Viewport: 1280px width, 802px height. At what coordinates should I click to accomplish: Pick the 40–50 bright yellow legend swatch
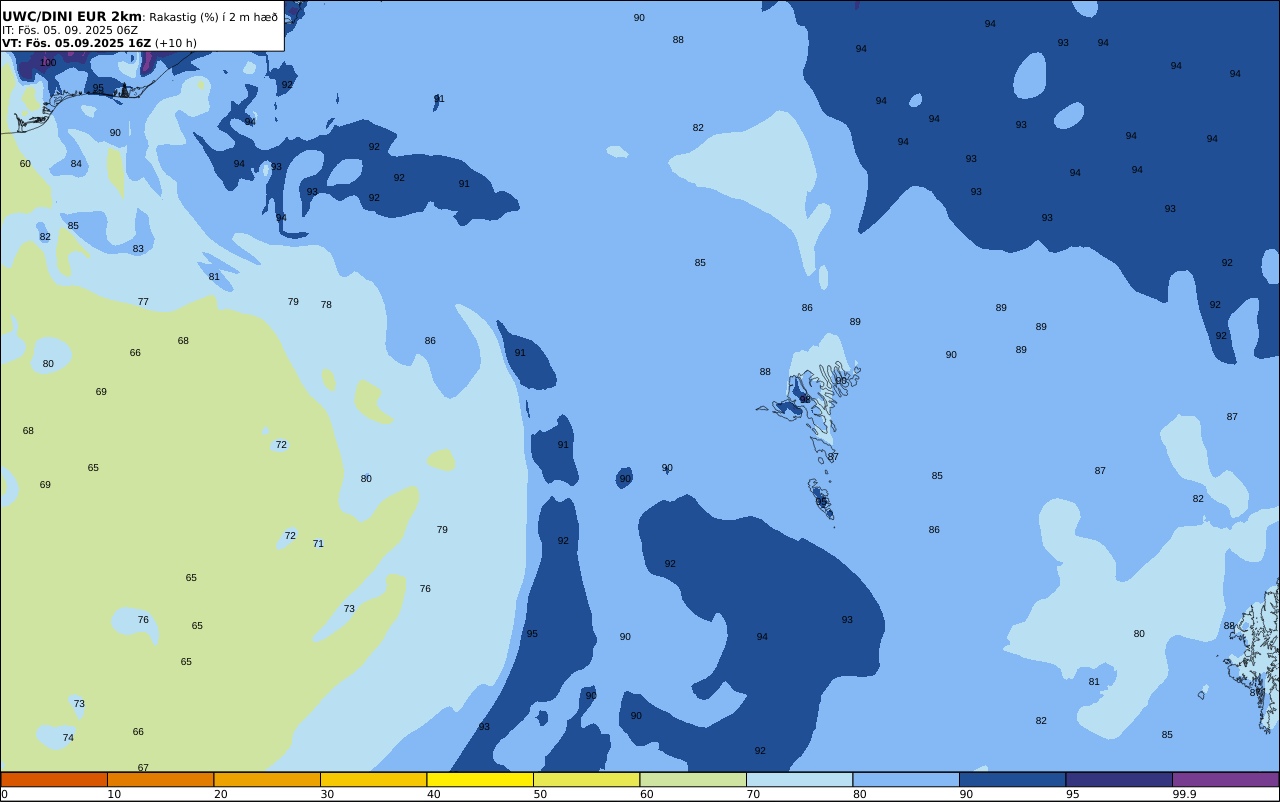[x=480, y=779]
